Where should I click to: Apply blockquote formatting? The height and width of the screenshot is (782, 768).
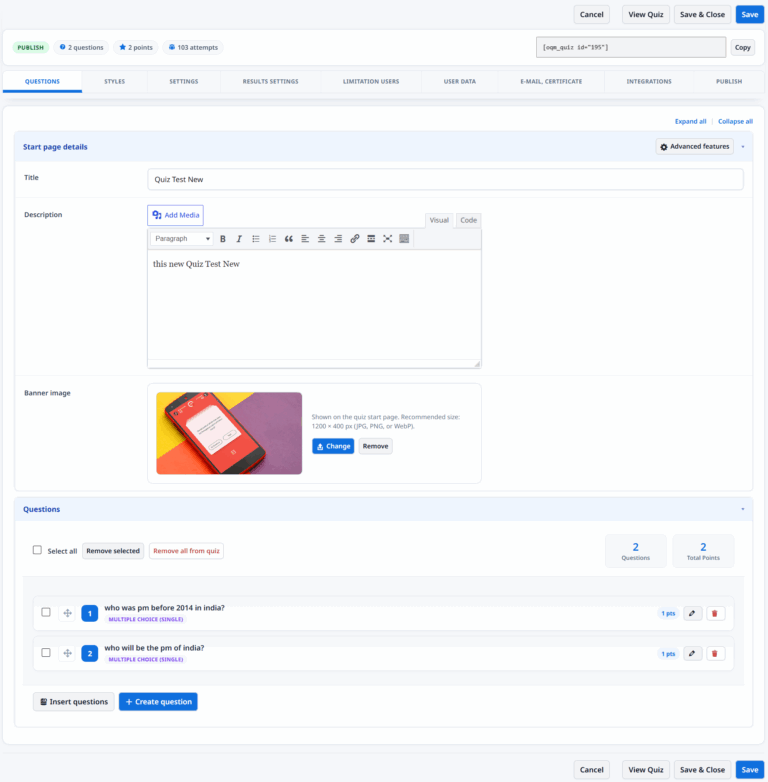click(x=289, y=239)
